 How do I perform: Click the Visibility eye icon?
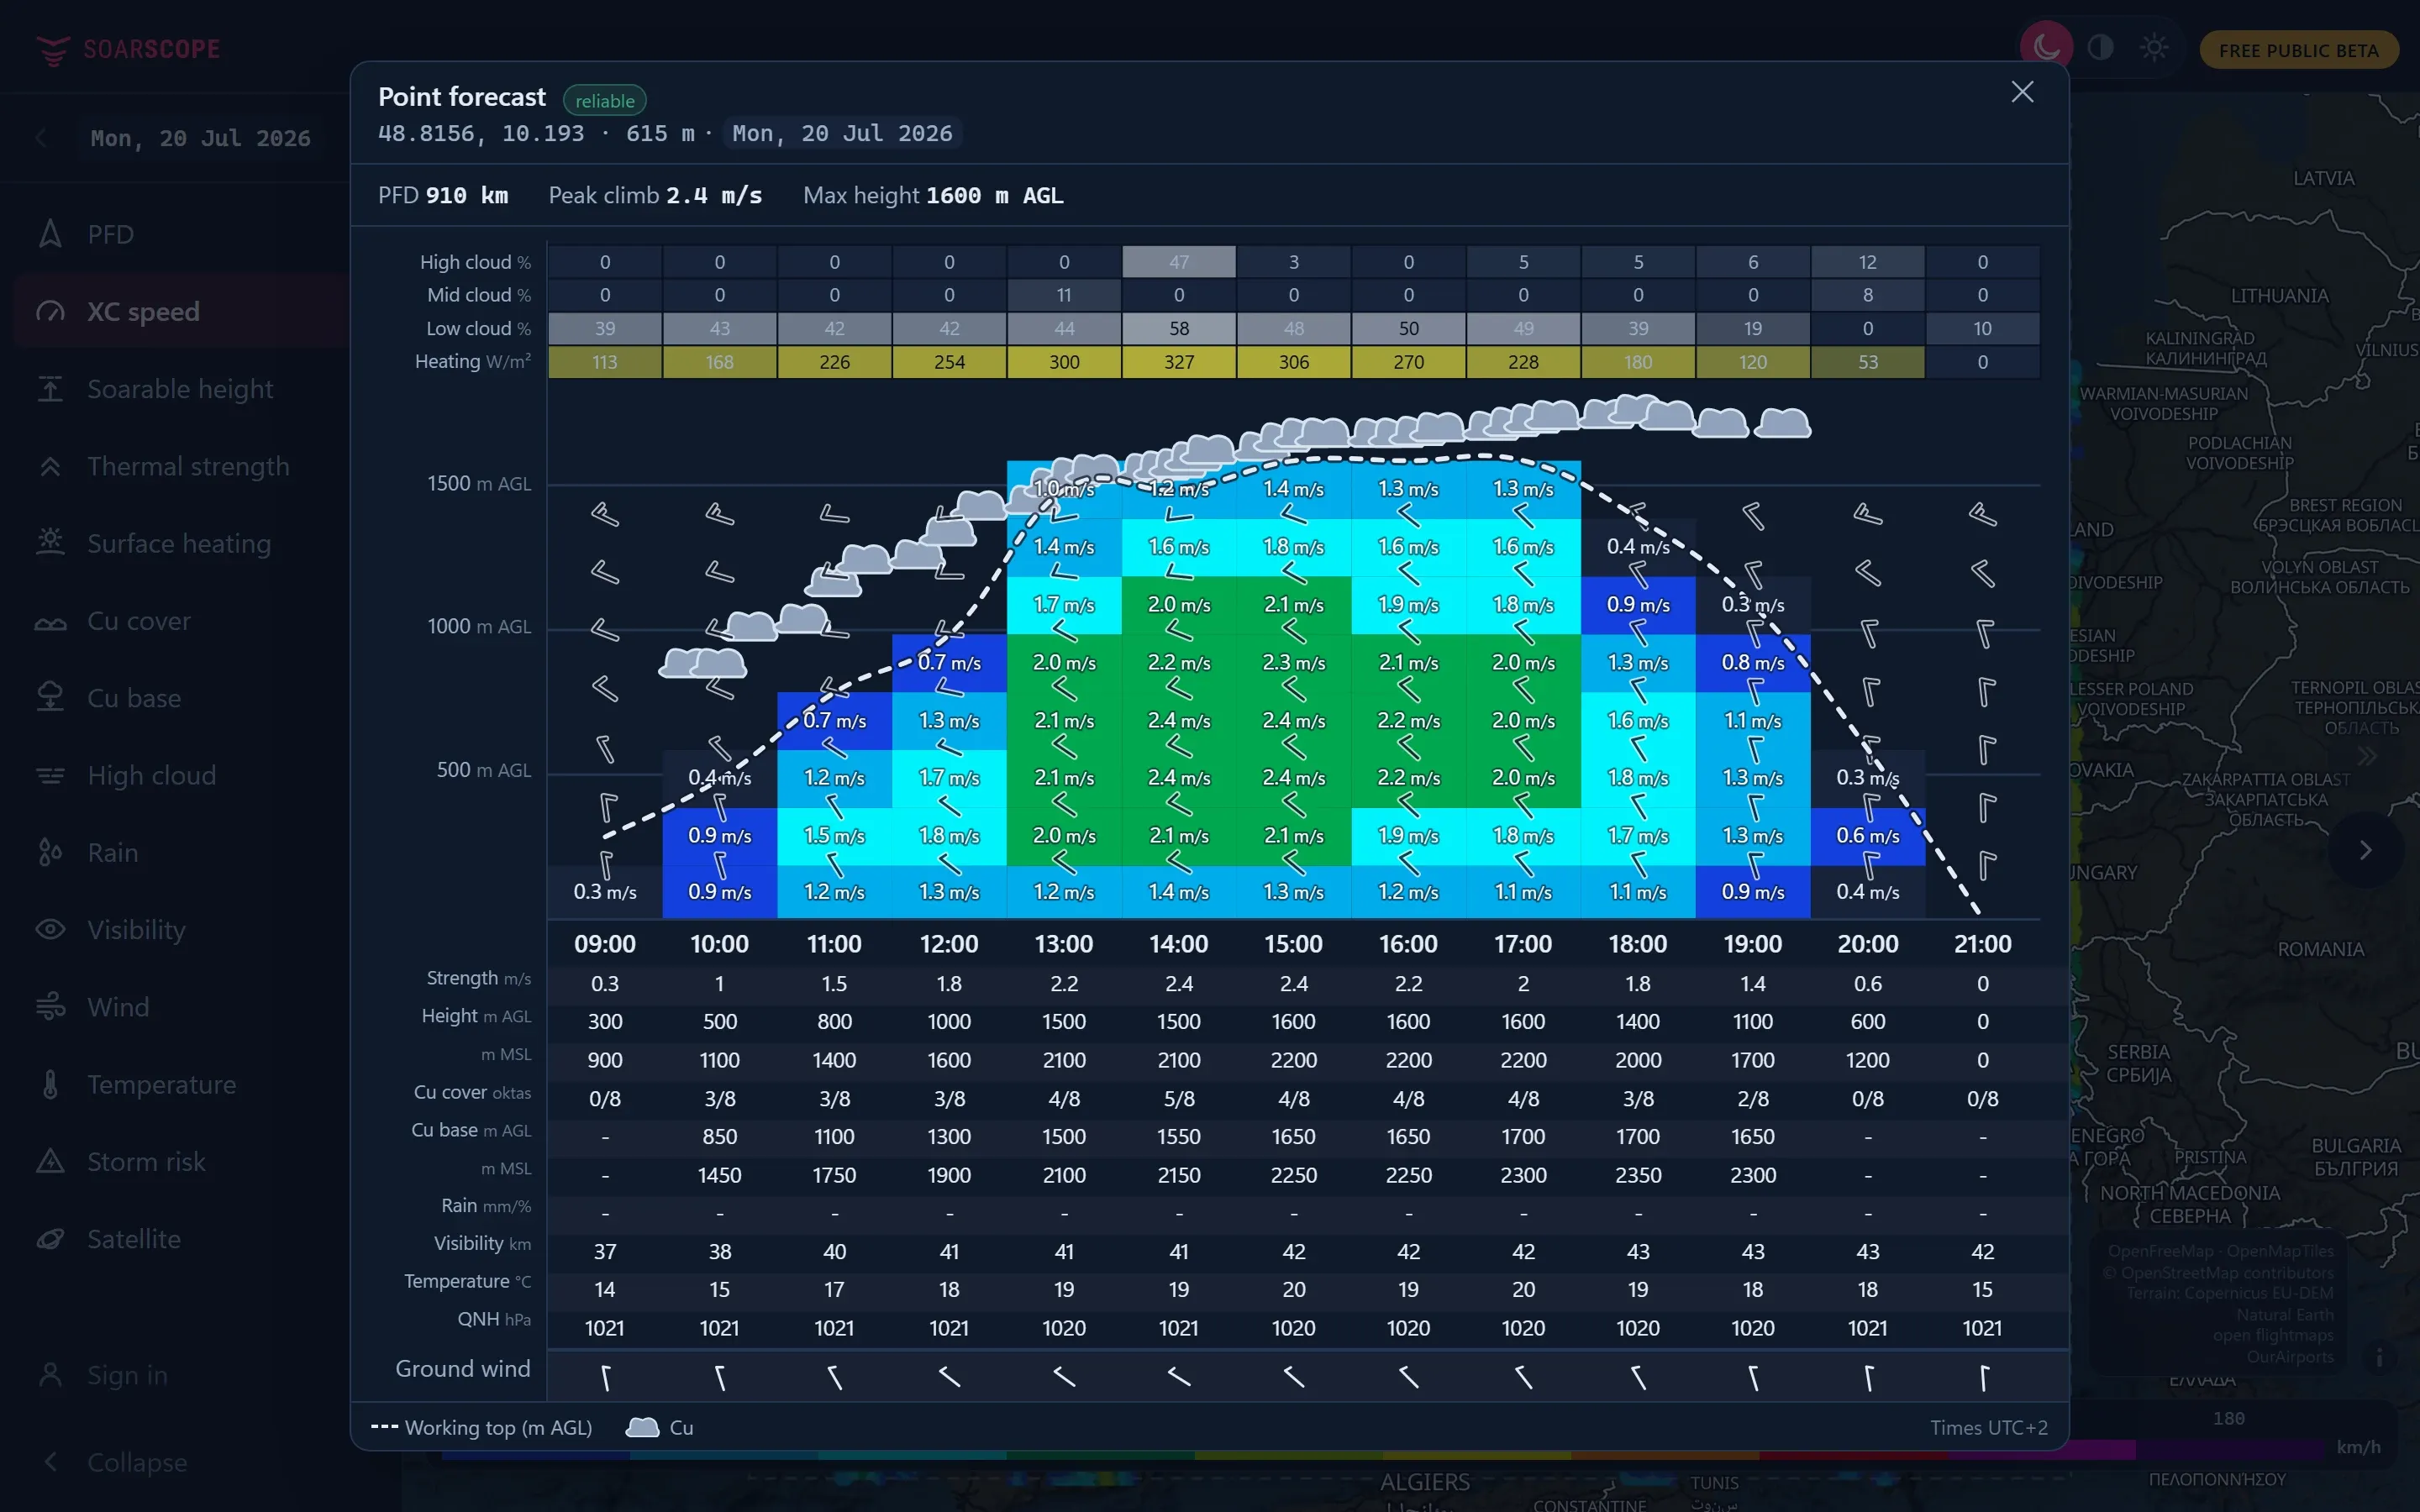50,929
